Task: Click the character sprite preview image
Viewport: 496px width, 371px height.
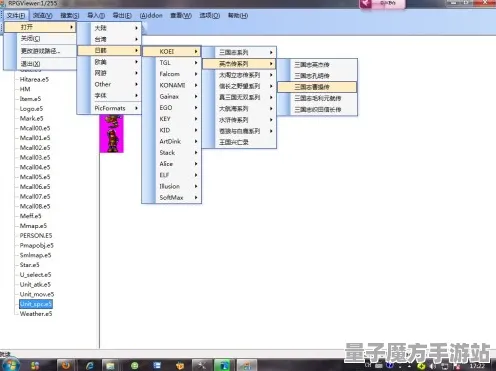Action: point(112,134)
